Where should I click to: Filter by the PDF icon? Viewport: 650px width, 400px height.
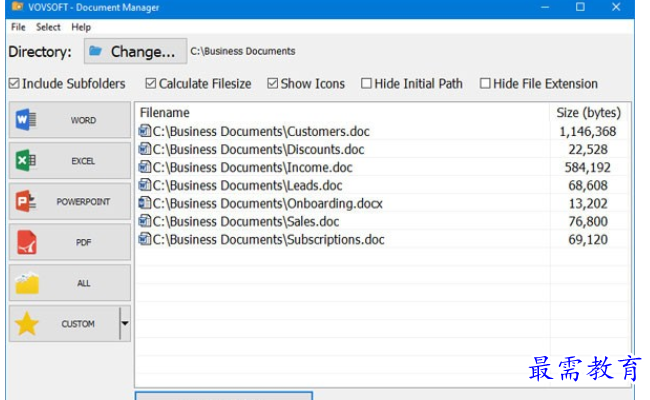27,242
